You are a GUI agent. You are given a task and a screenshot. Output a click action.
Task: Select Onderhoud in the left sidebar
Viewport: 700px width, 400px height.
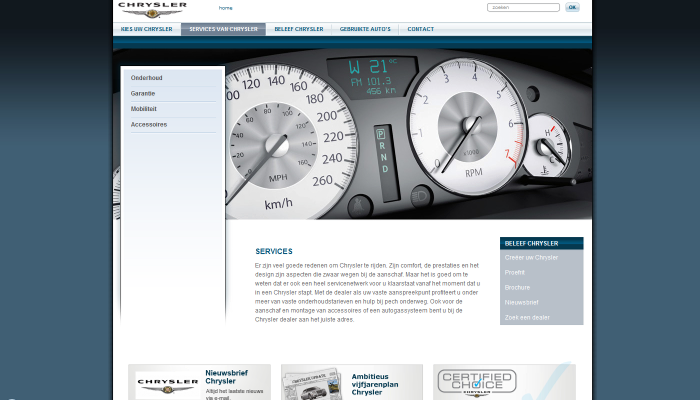pyautogui.click(x=146, y=78)
